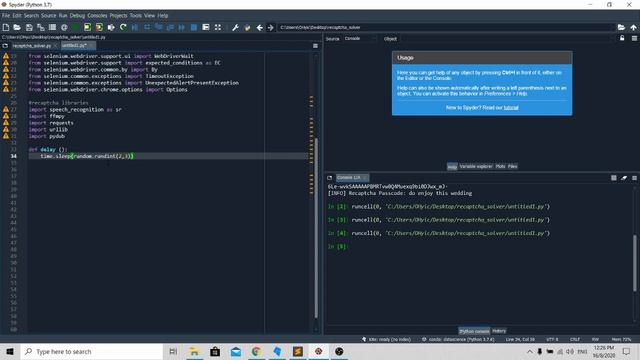Browse console tabs icon beside Console 1/A

(x=329, y=178)
